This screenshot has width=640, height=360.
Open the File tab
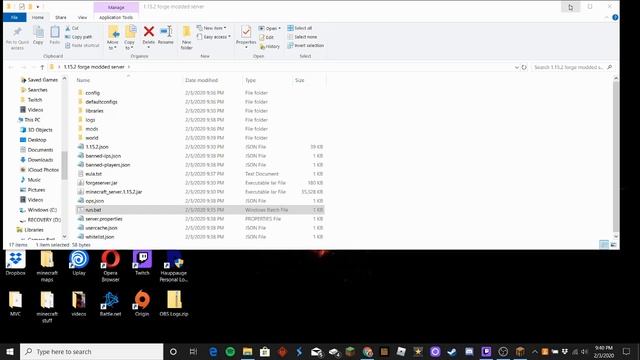(x=14, y=17)
